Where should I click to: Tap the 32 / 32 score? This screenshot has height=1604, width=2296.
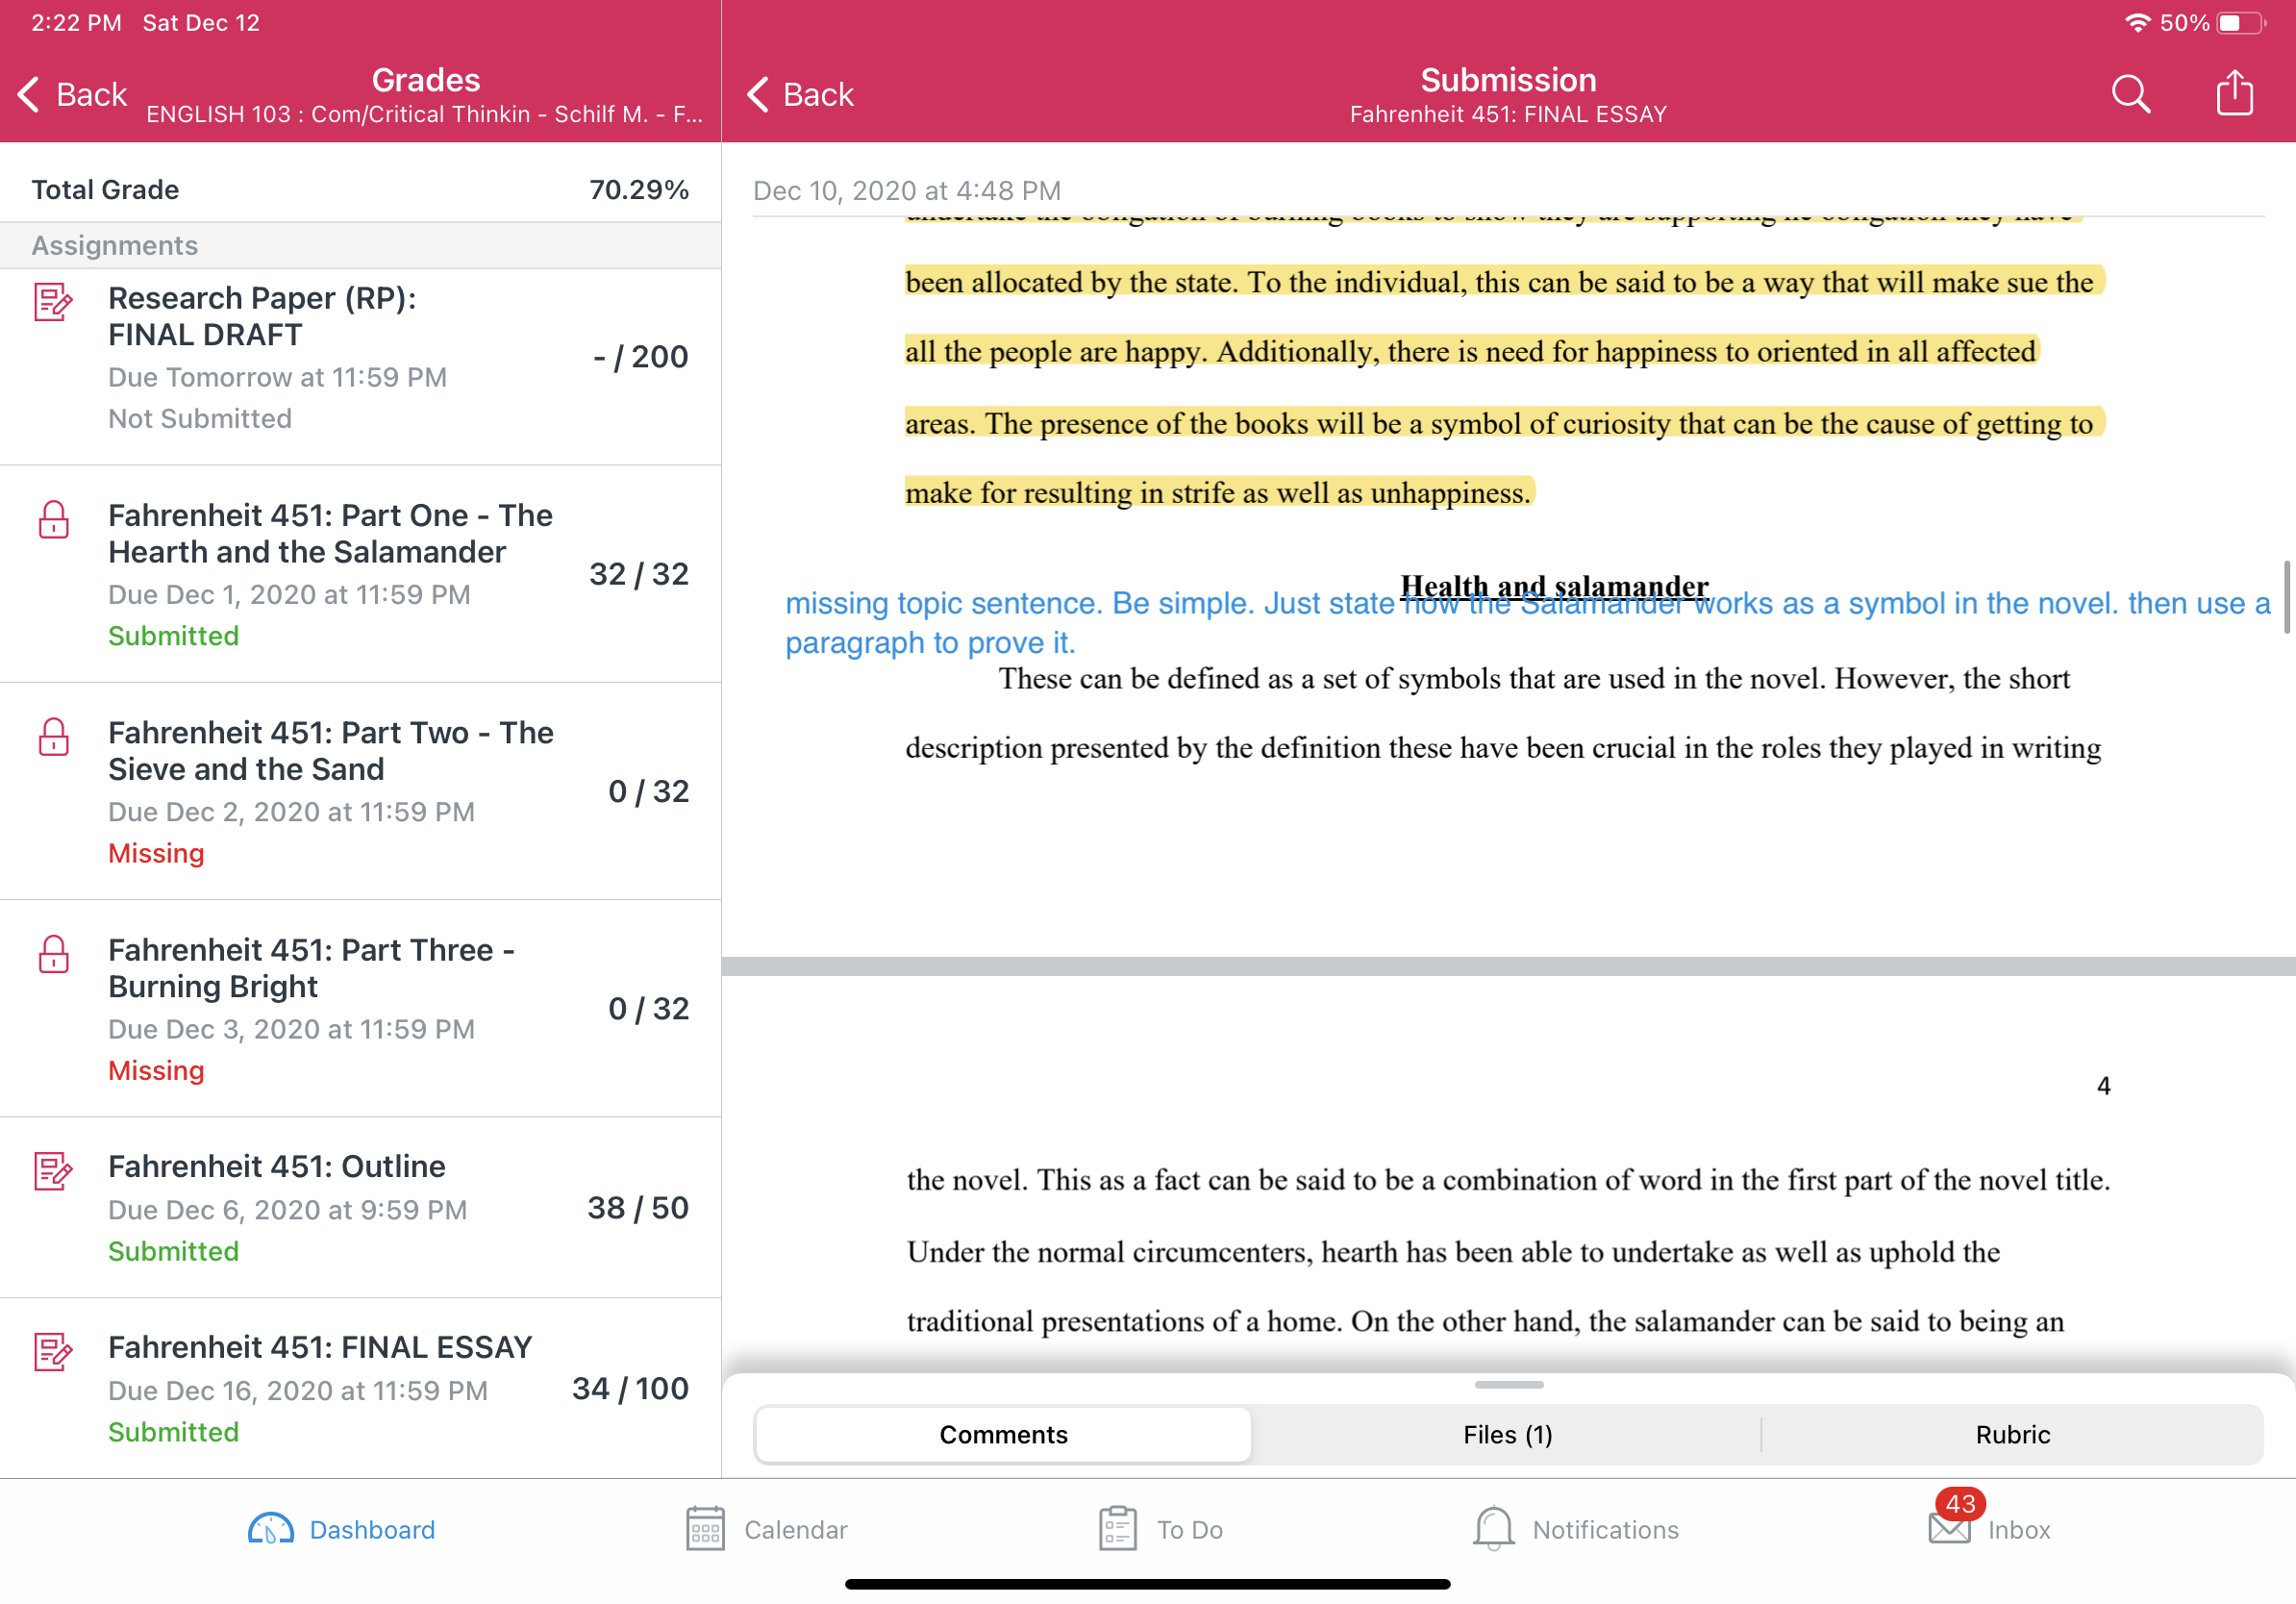click(638, 573)
